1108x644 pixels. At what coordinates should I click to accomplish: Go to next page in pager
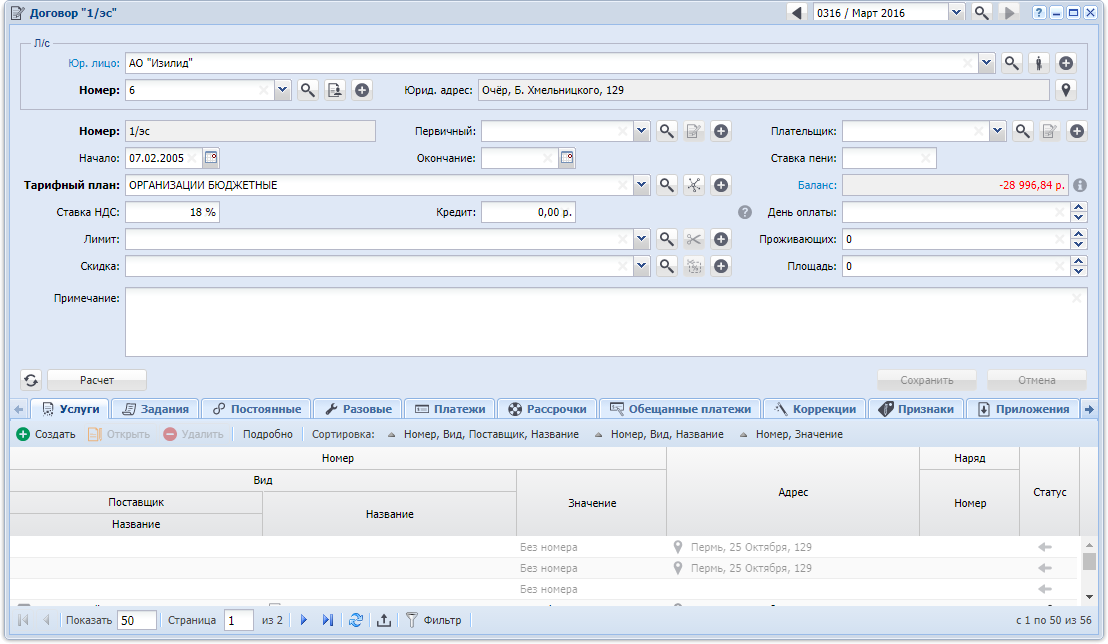[x=304, y=620]
